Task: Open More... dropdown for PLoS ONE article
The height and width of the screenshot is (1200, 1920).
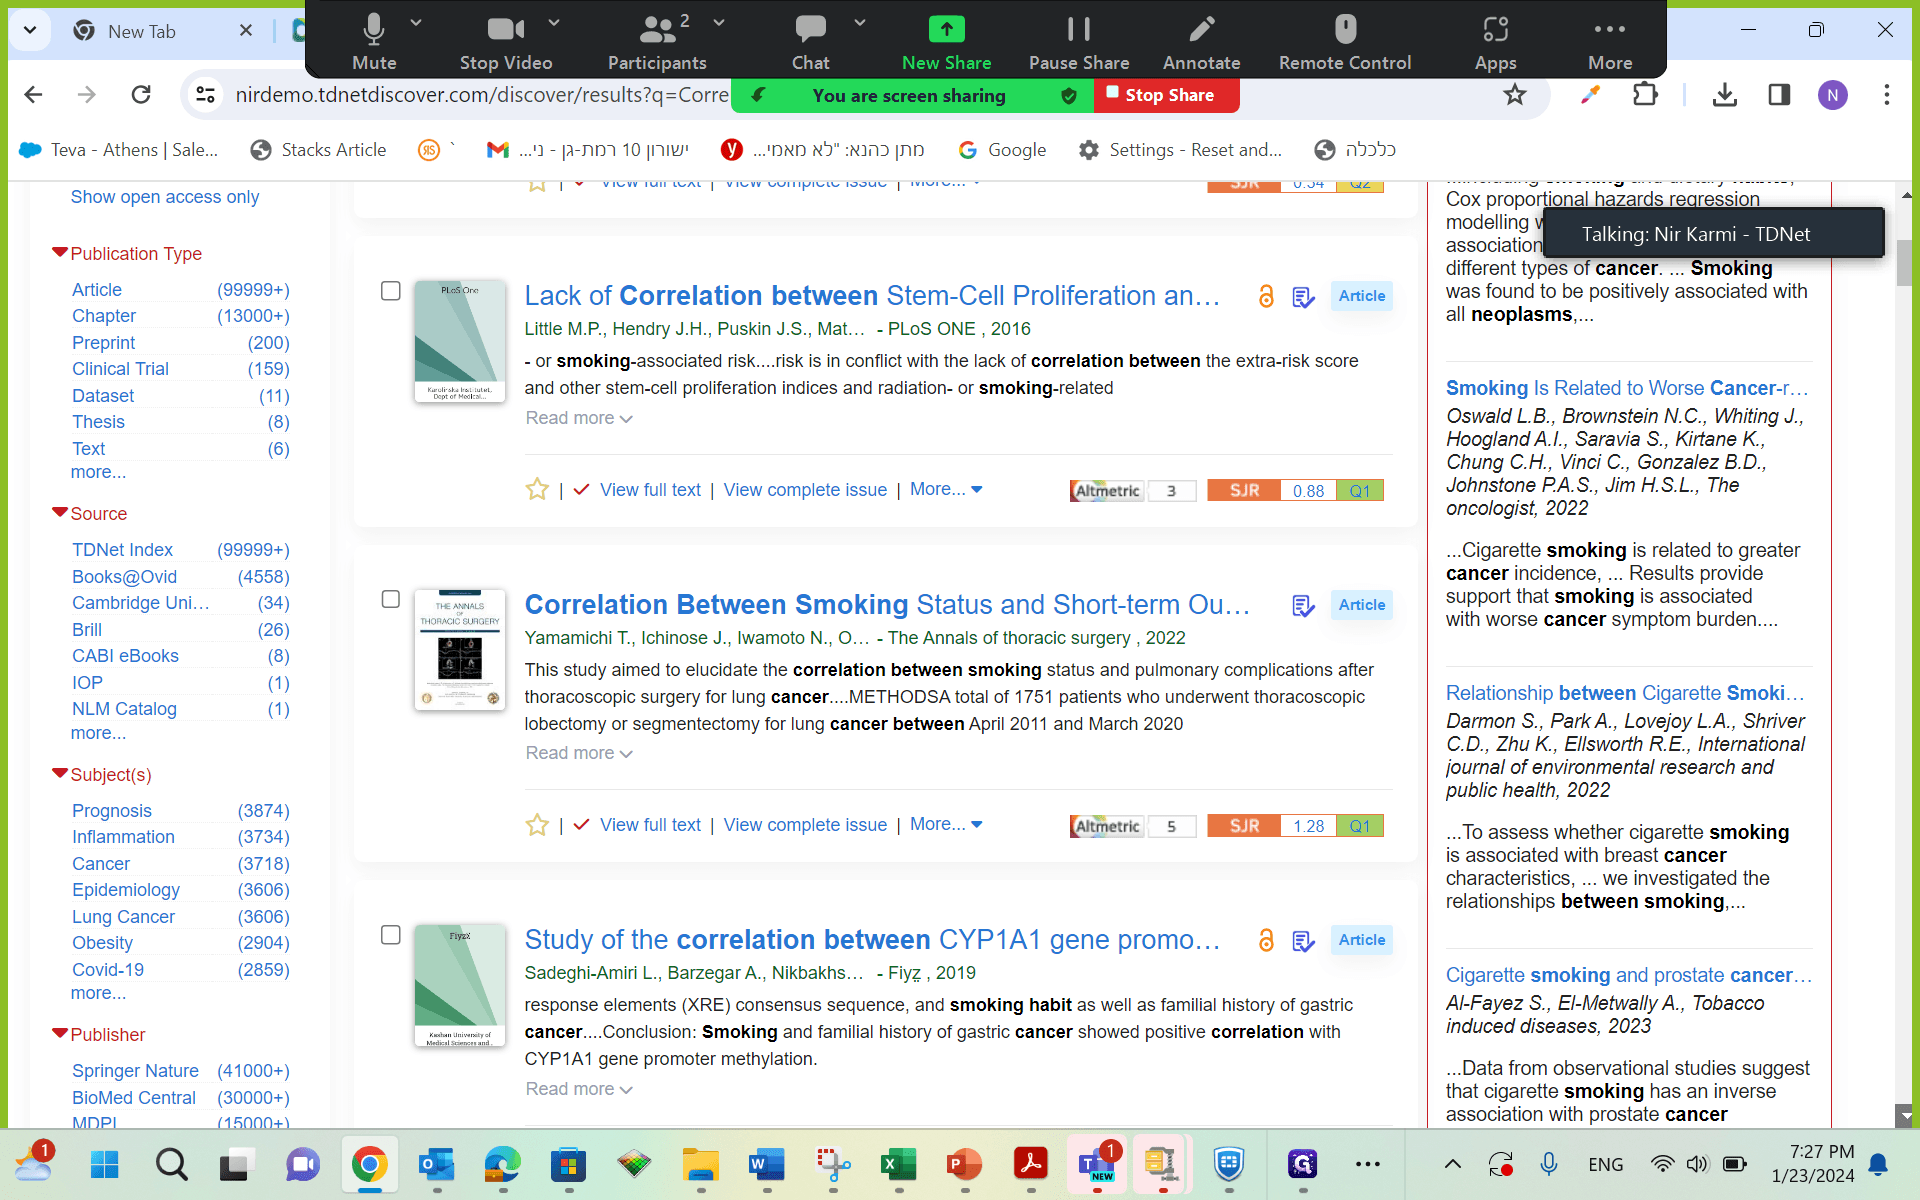Action: tap(946, 489)
